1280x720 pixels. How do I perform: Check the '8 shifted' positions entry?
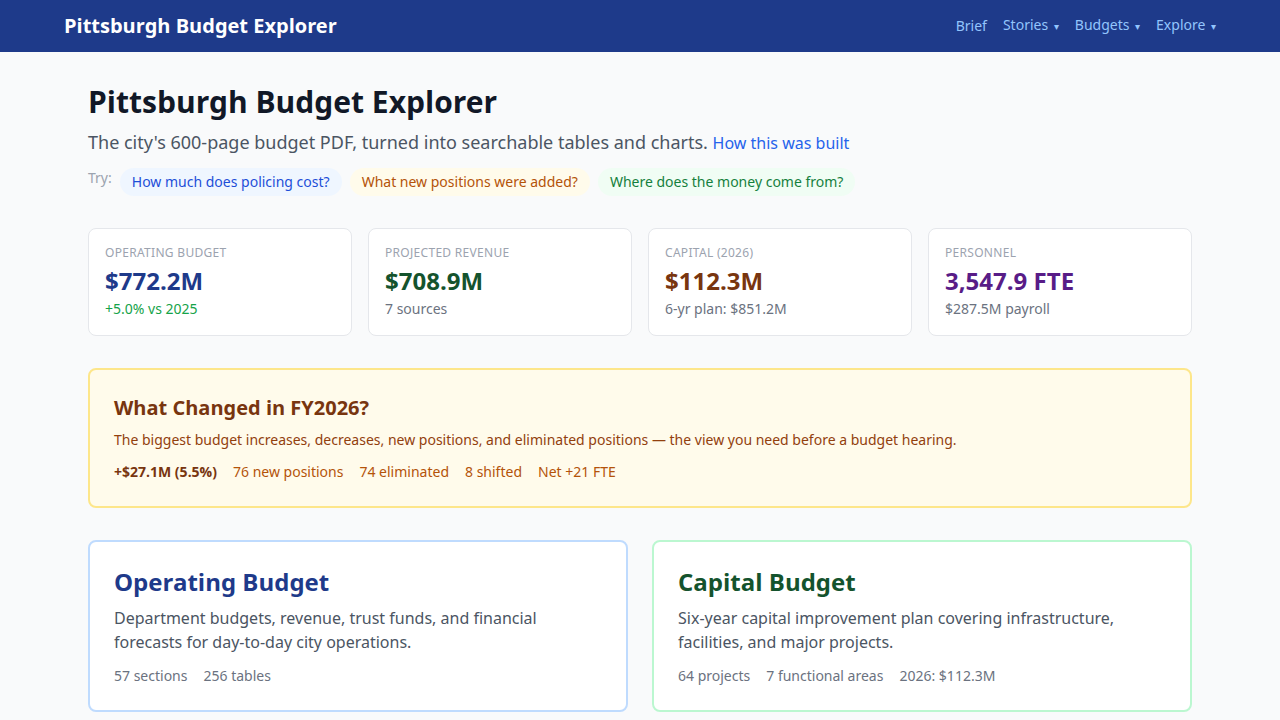493,471
